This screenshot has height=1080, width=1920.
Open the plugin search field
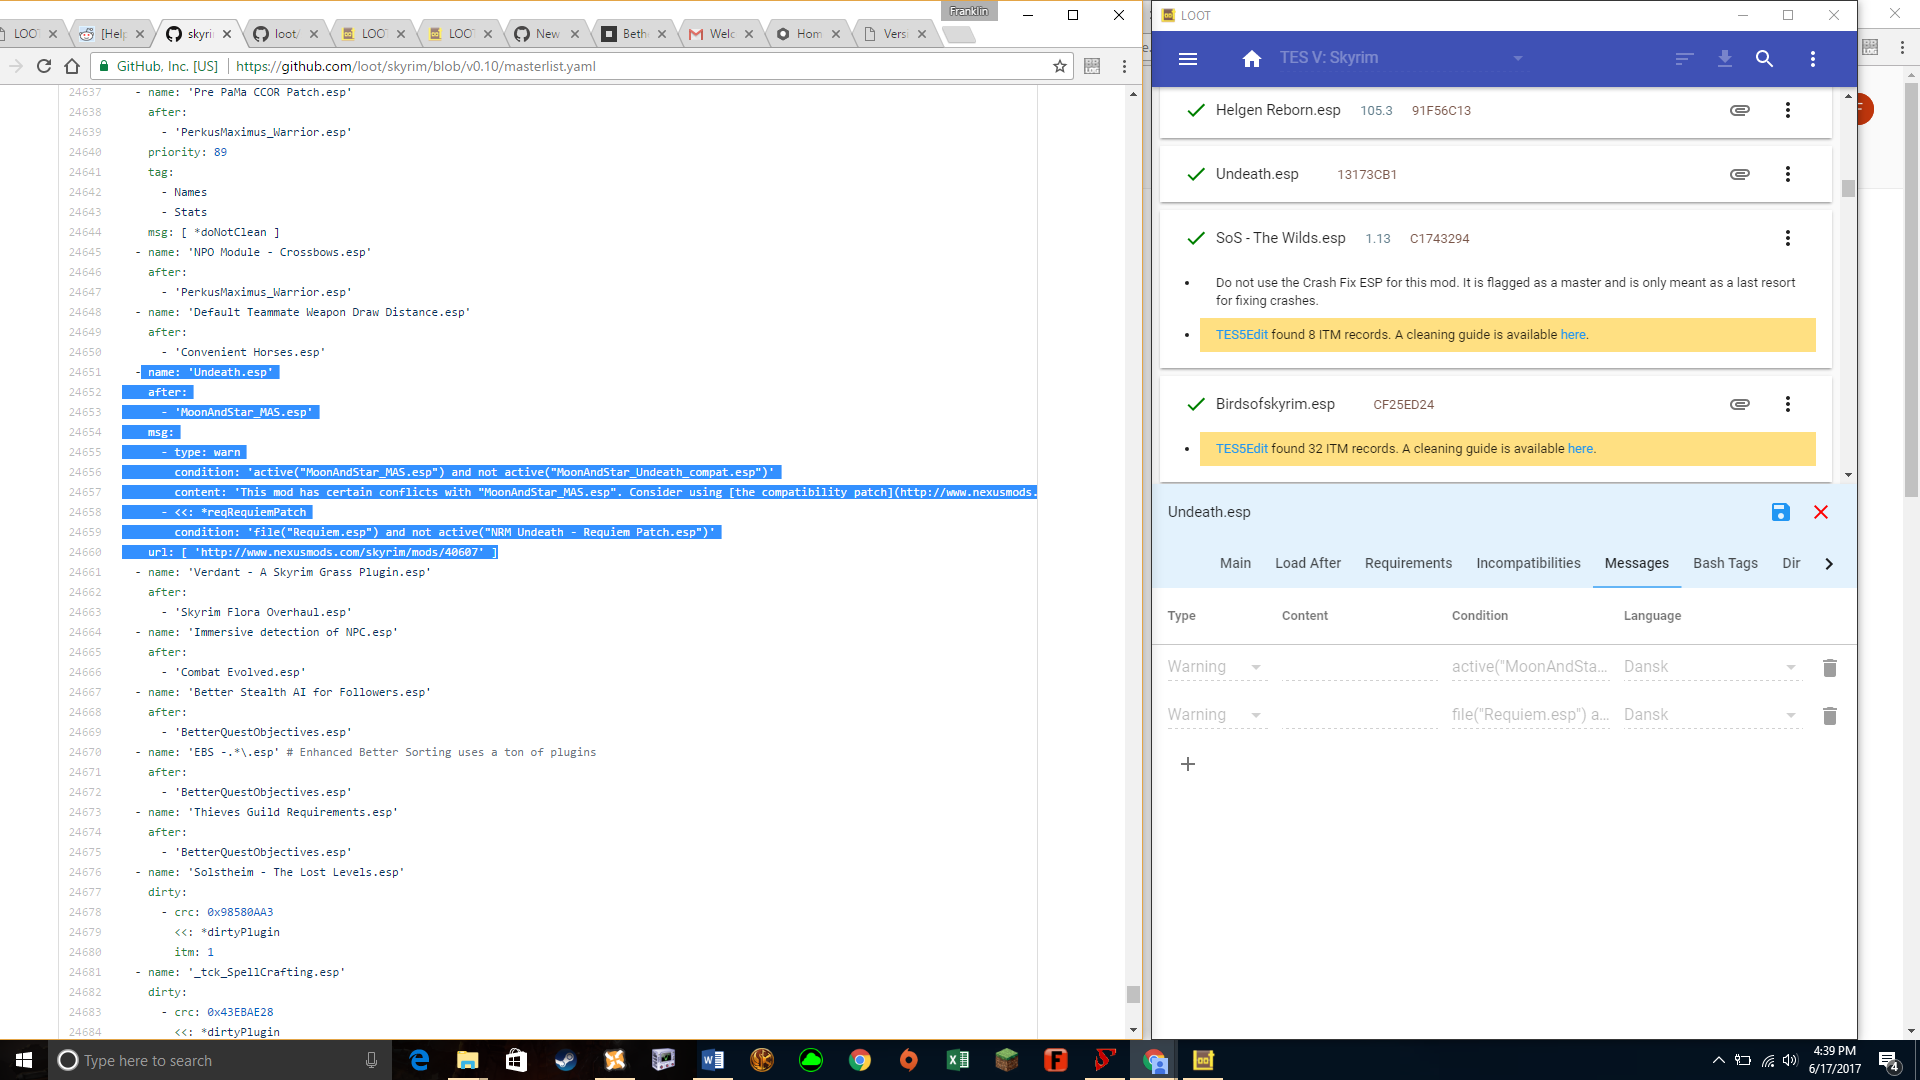pos(1765,59)
